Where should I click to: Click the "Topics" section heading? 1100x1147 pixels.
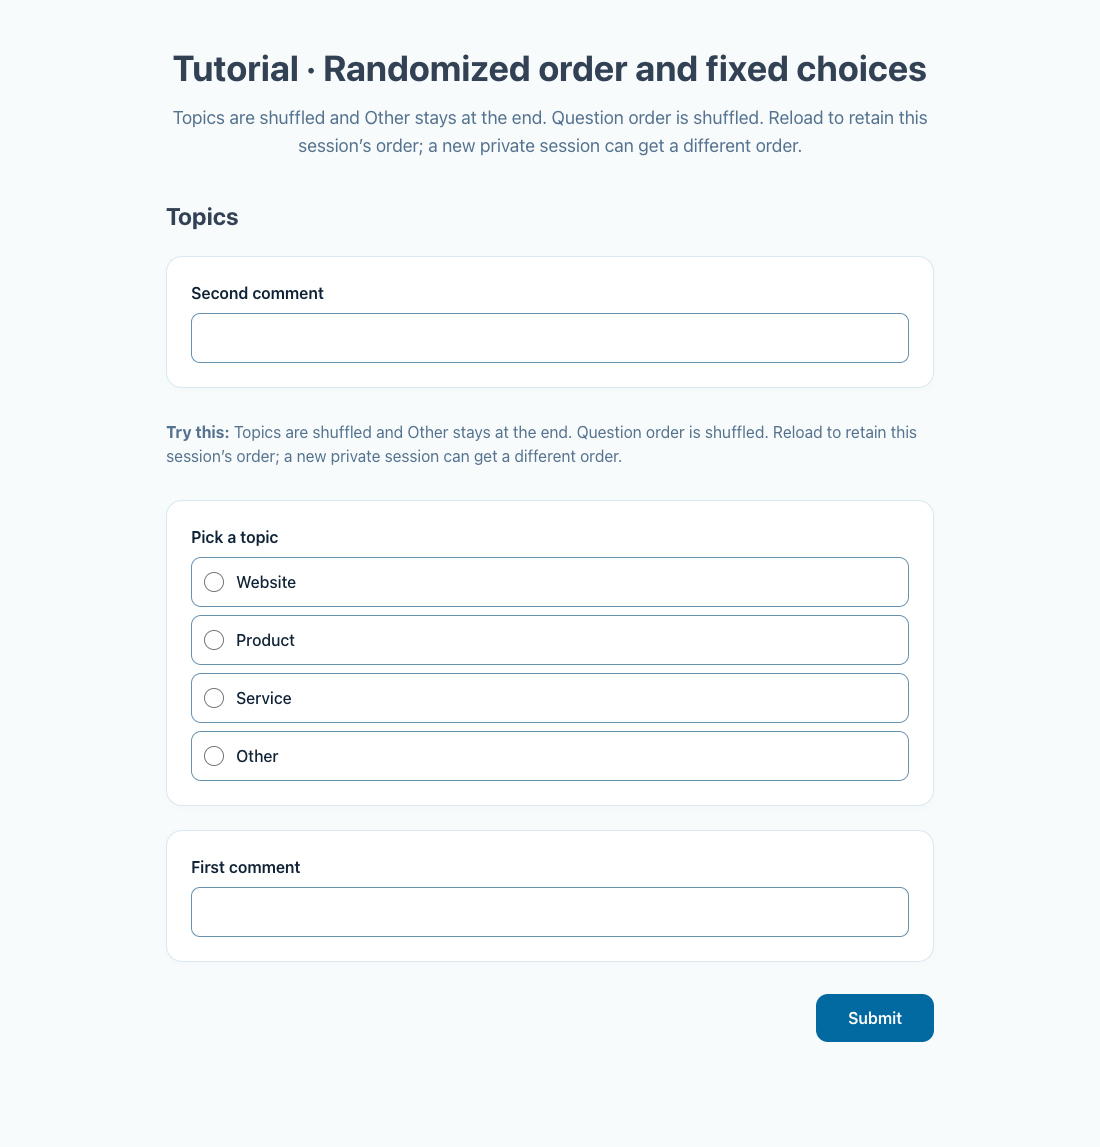tap(203, 217)
